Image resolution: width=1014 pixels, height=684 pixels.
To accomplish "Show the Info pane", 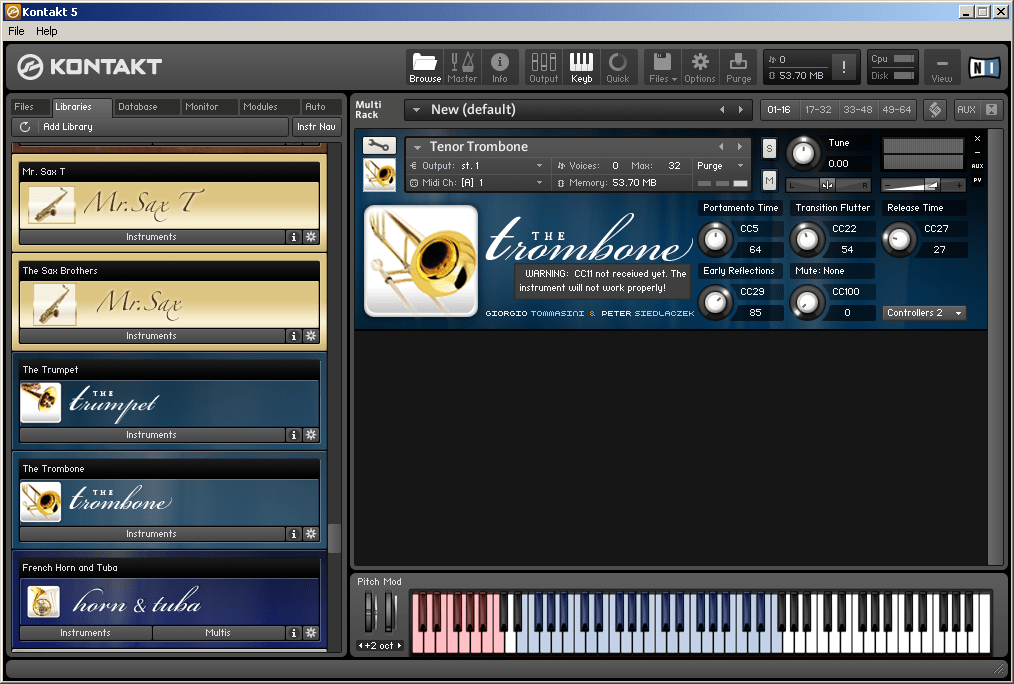I will pos(499,67).
